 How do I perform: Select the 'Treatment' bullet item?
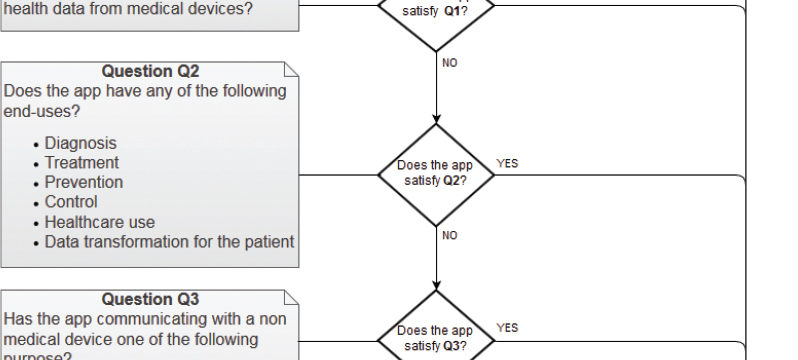click(x=81, y=162)
